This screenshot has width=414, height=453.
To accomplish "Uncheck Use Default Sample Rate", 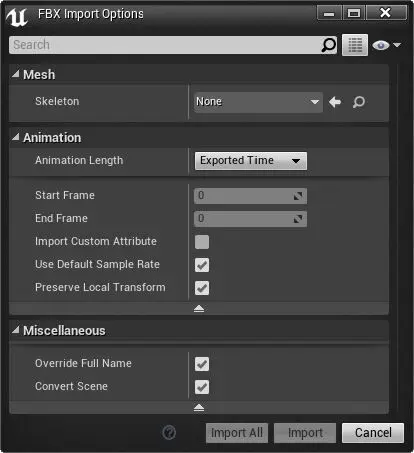I will [x=202, y=265].
